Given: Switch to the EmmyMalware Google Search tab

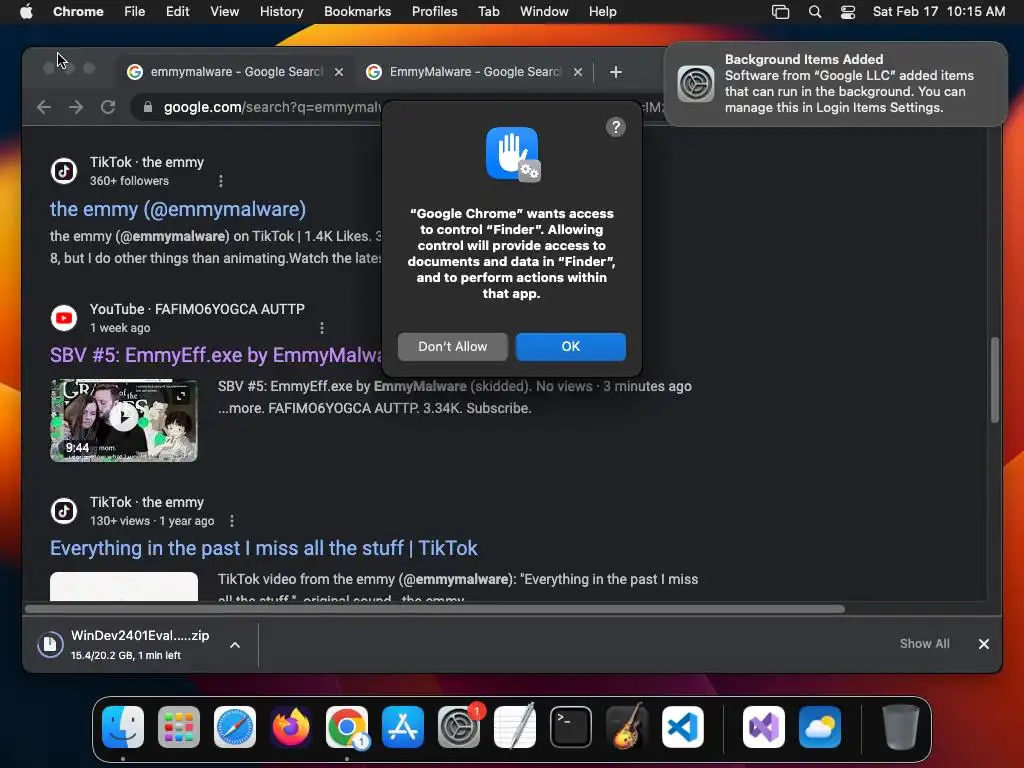Looking at the screenshot, I should tap(473, 72).
